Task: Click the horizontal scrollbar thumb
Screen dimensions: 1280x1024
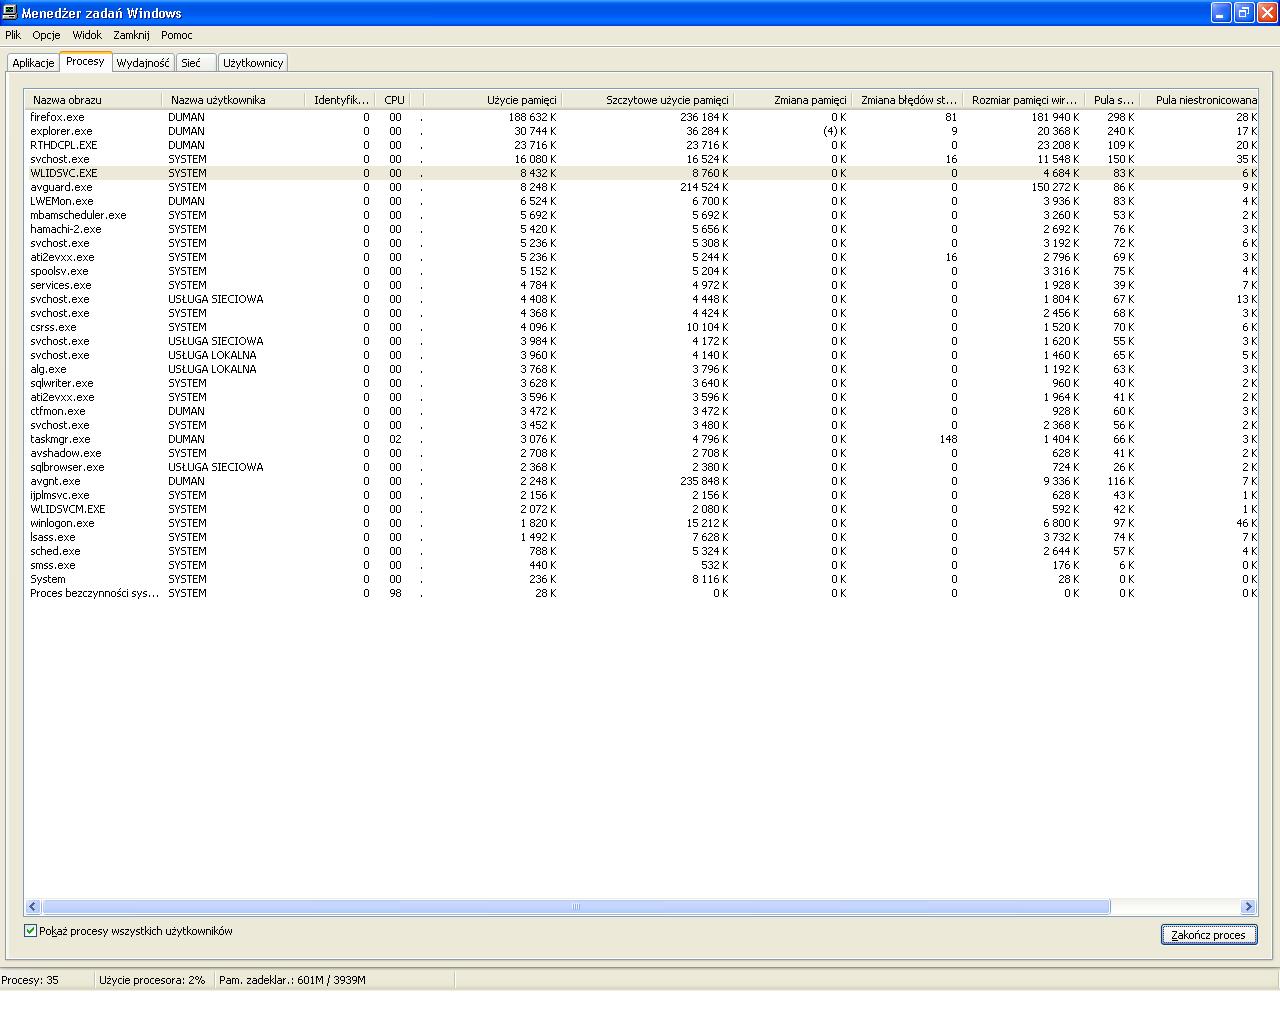Action: 575,906
